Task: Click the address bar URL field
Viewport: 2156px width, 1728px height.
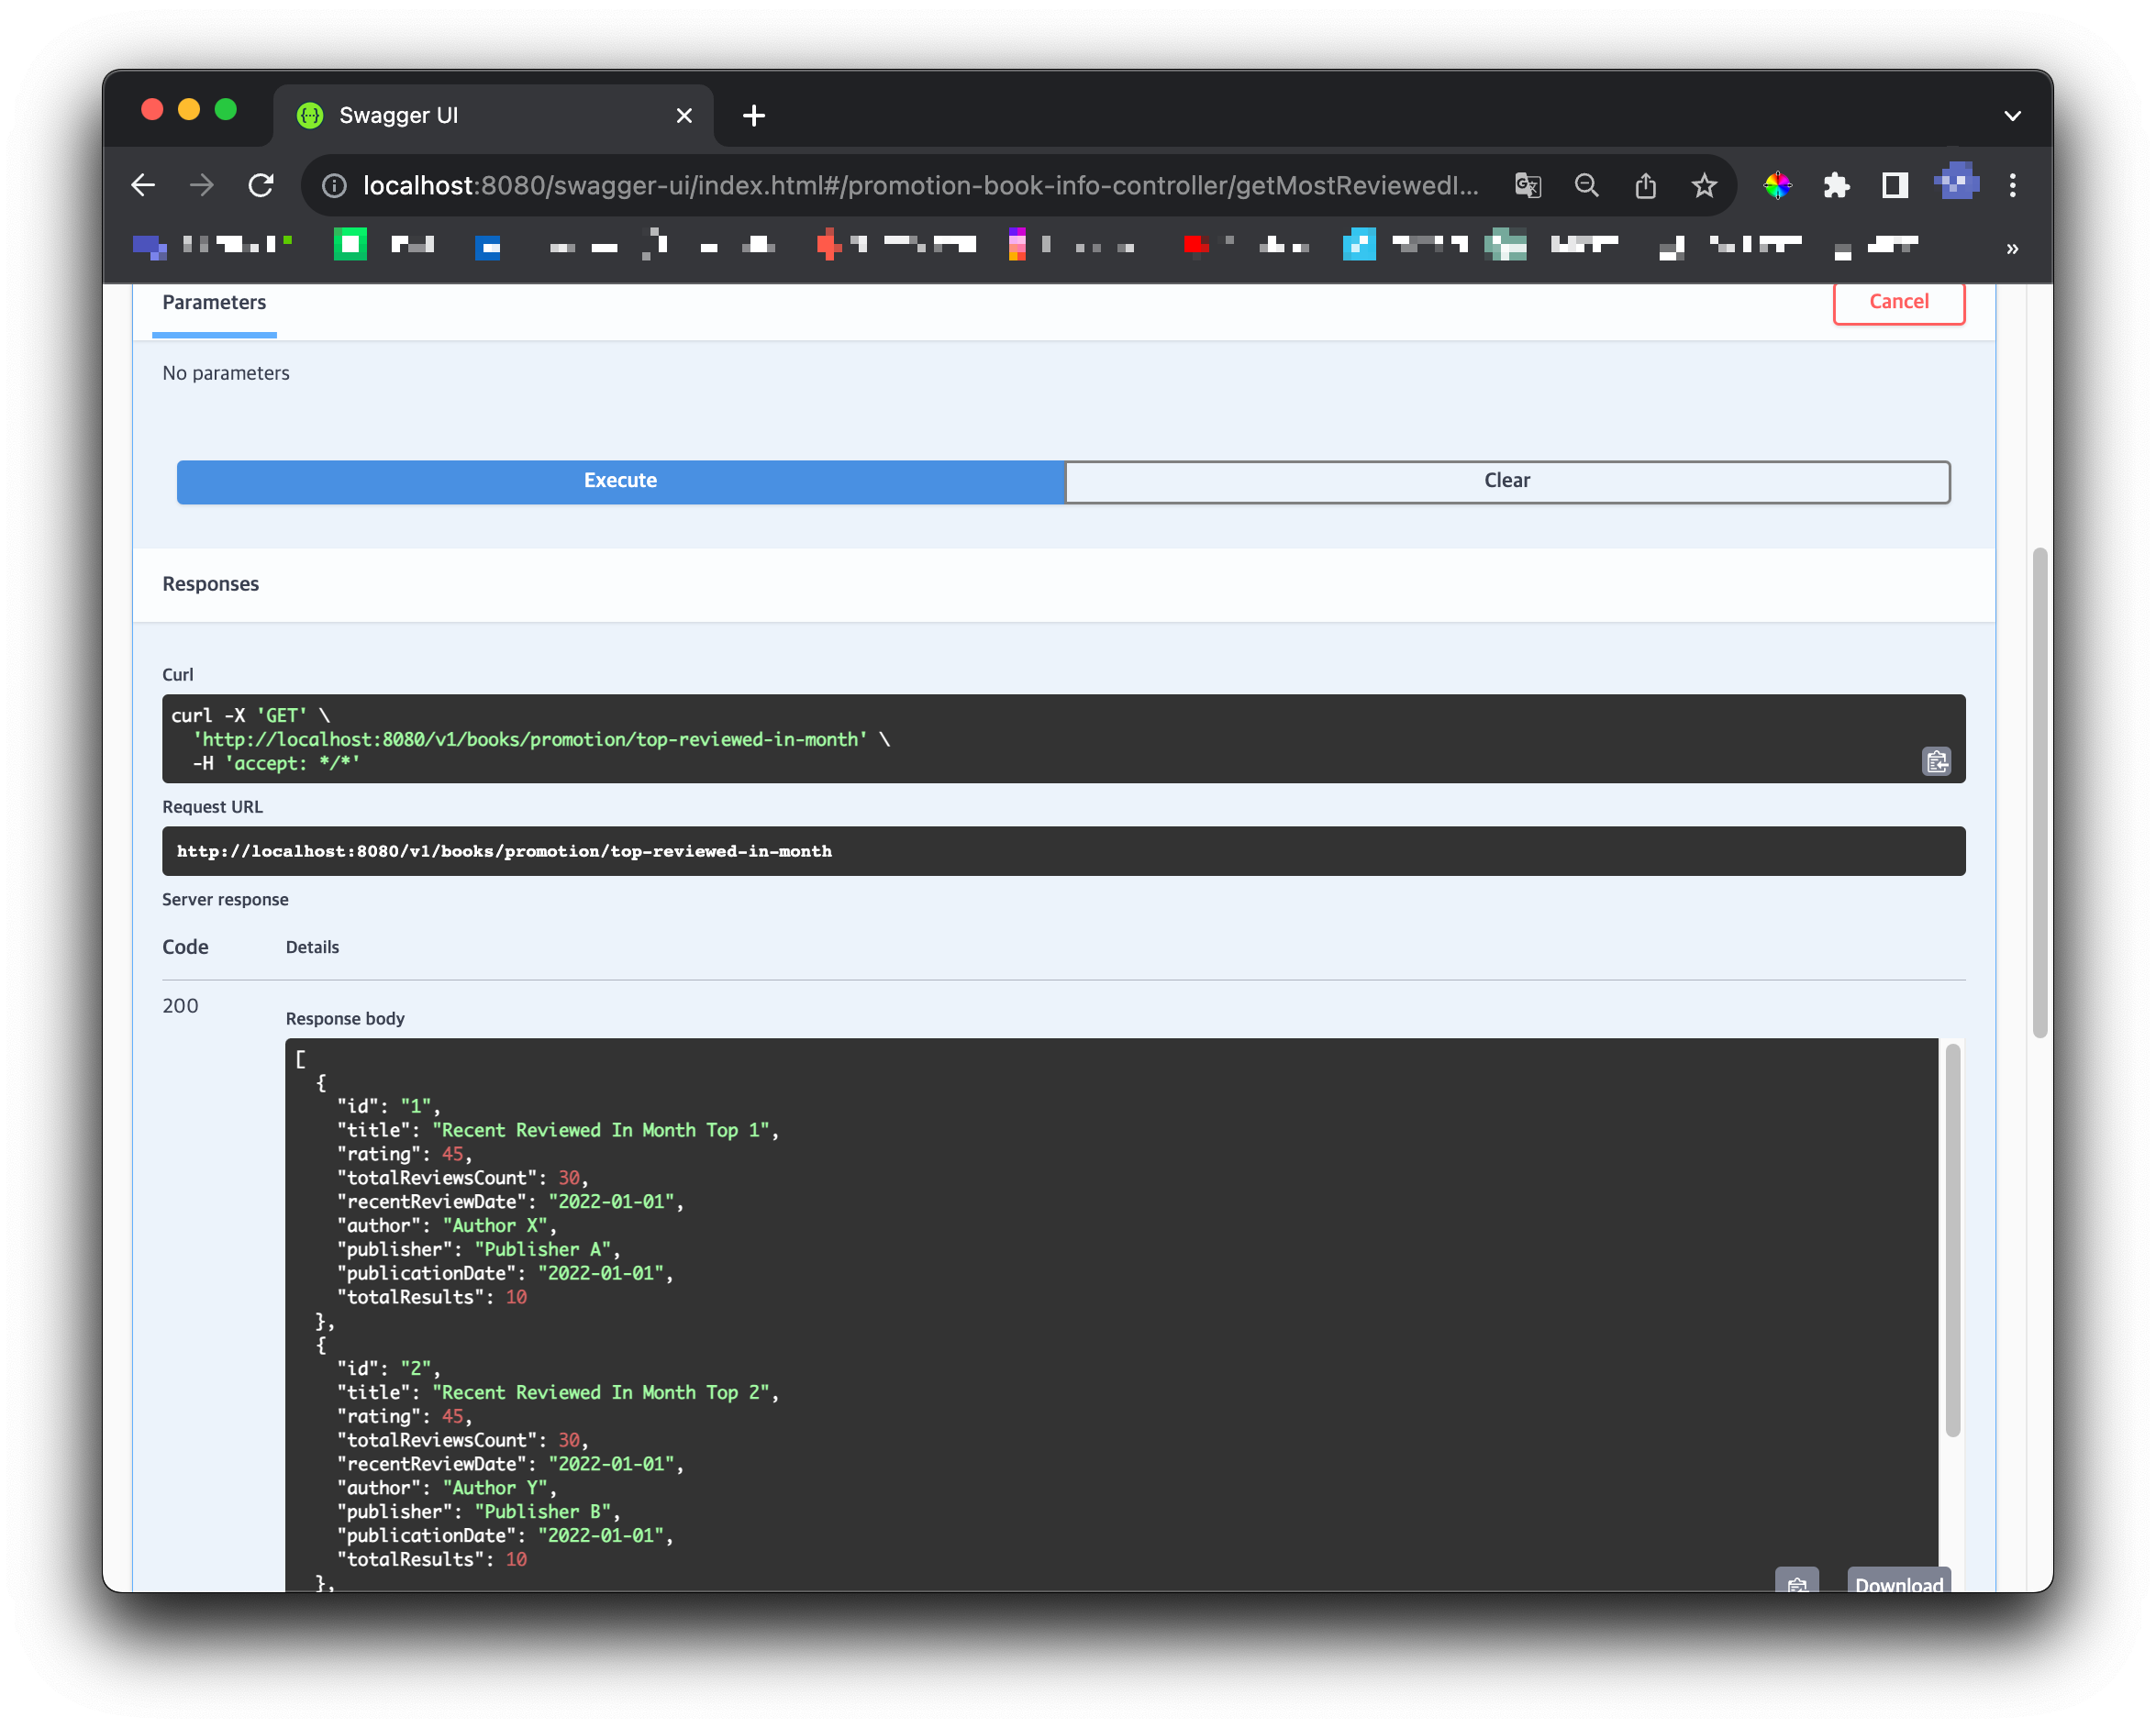Action: [920, 185]
